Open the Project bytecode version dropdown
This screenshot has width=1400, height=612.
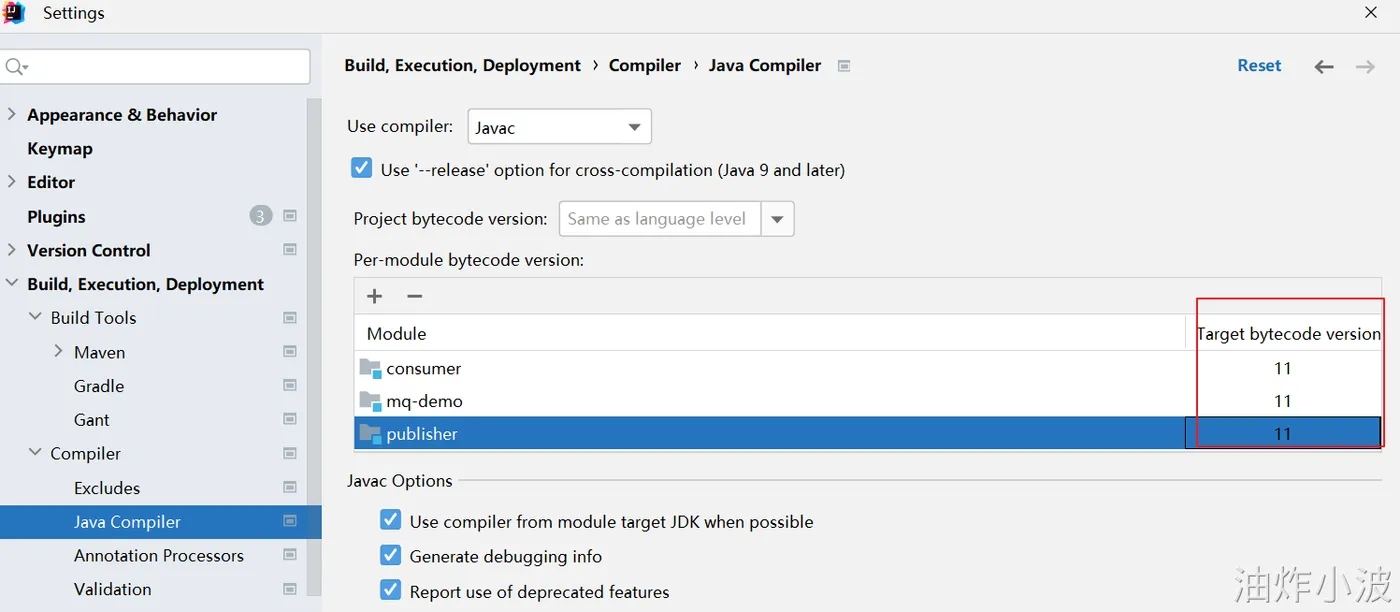pyautogui.click(x=777, y=219)
